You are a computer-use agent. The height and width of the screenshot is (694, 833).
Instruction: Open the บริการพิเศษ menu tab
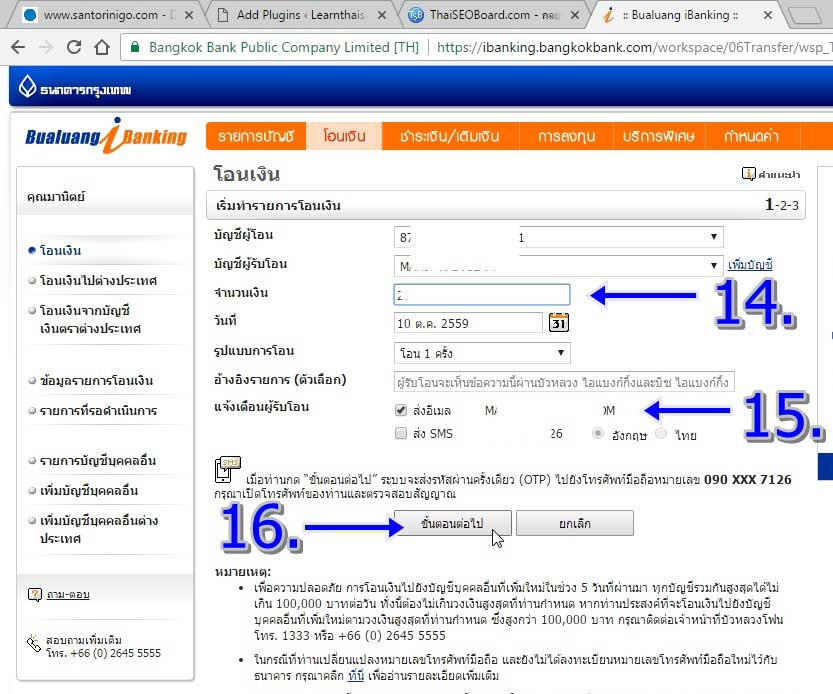pos(659,136)
